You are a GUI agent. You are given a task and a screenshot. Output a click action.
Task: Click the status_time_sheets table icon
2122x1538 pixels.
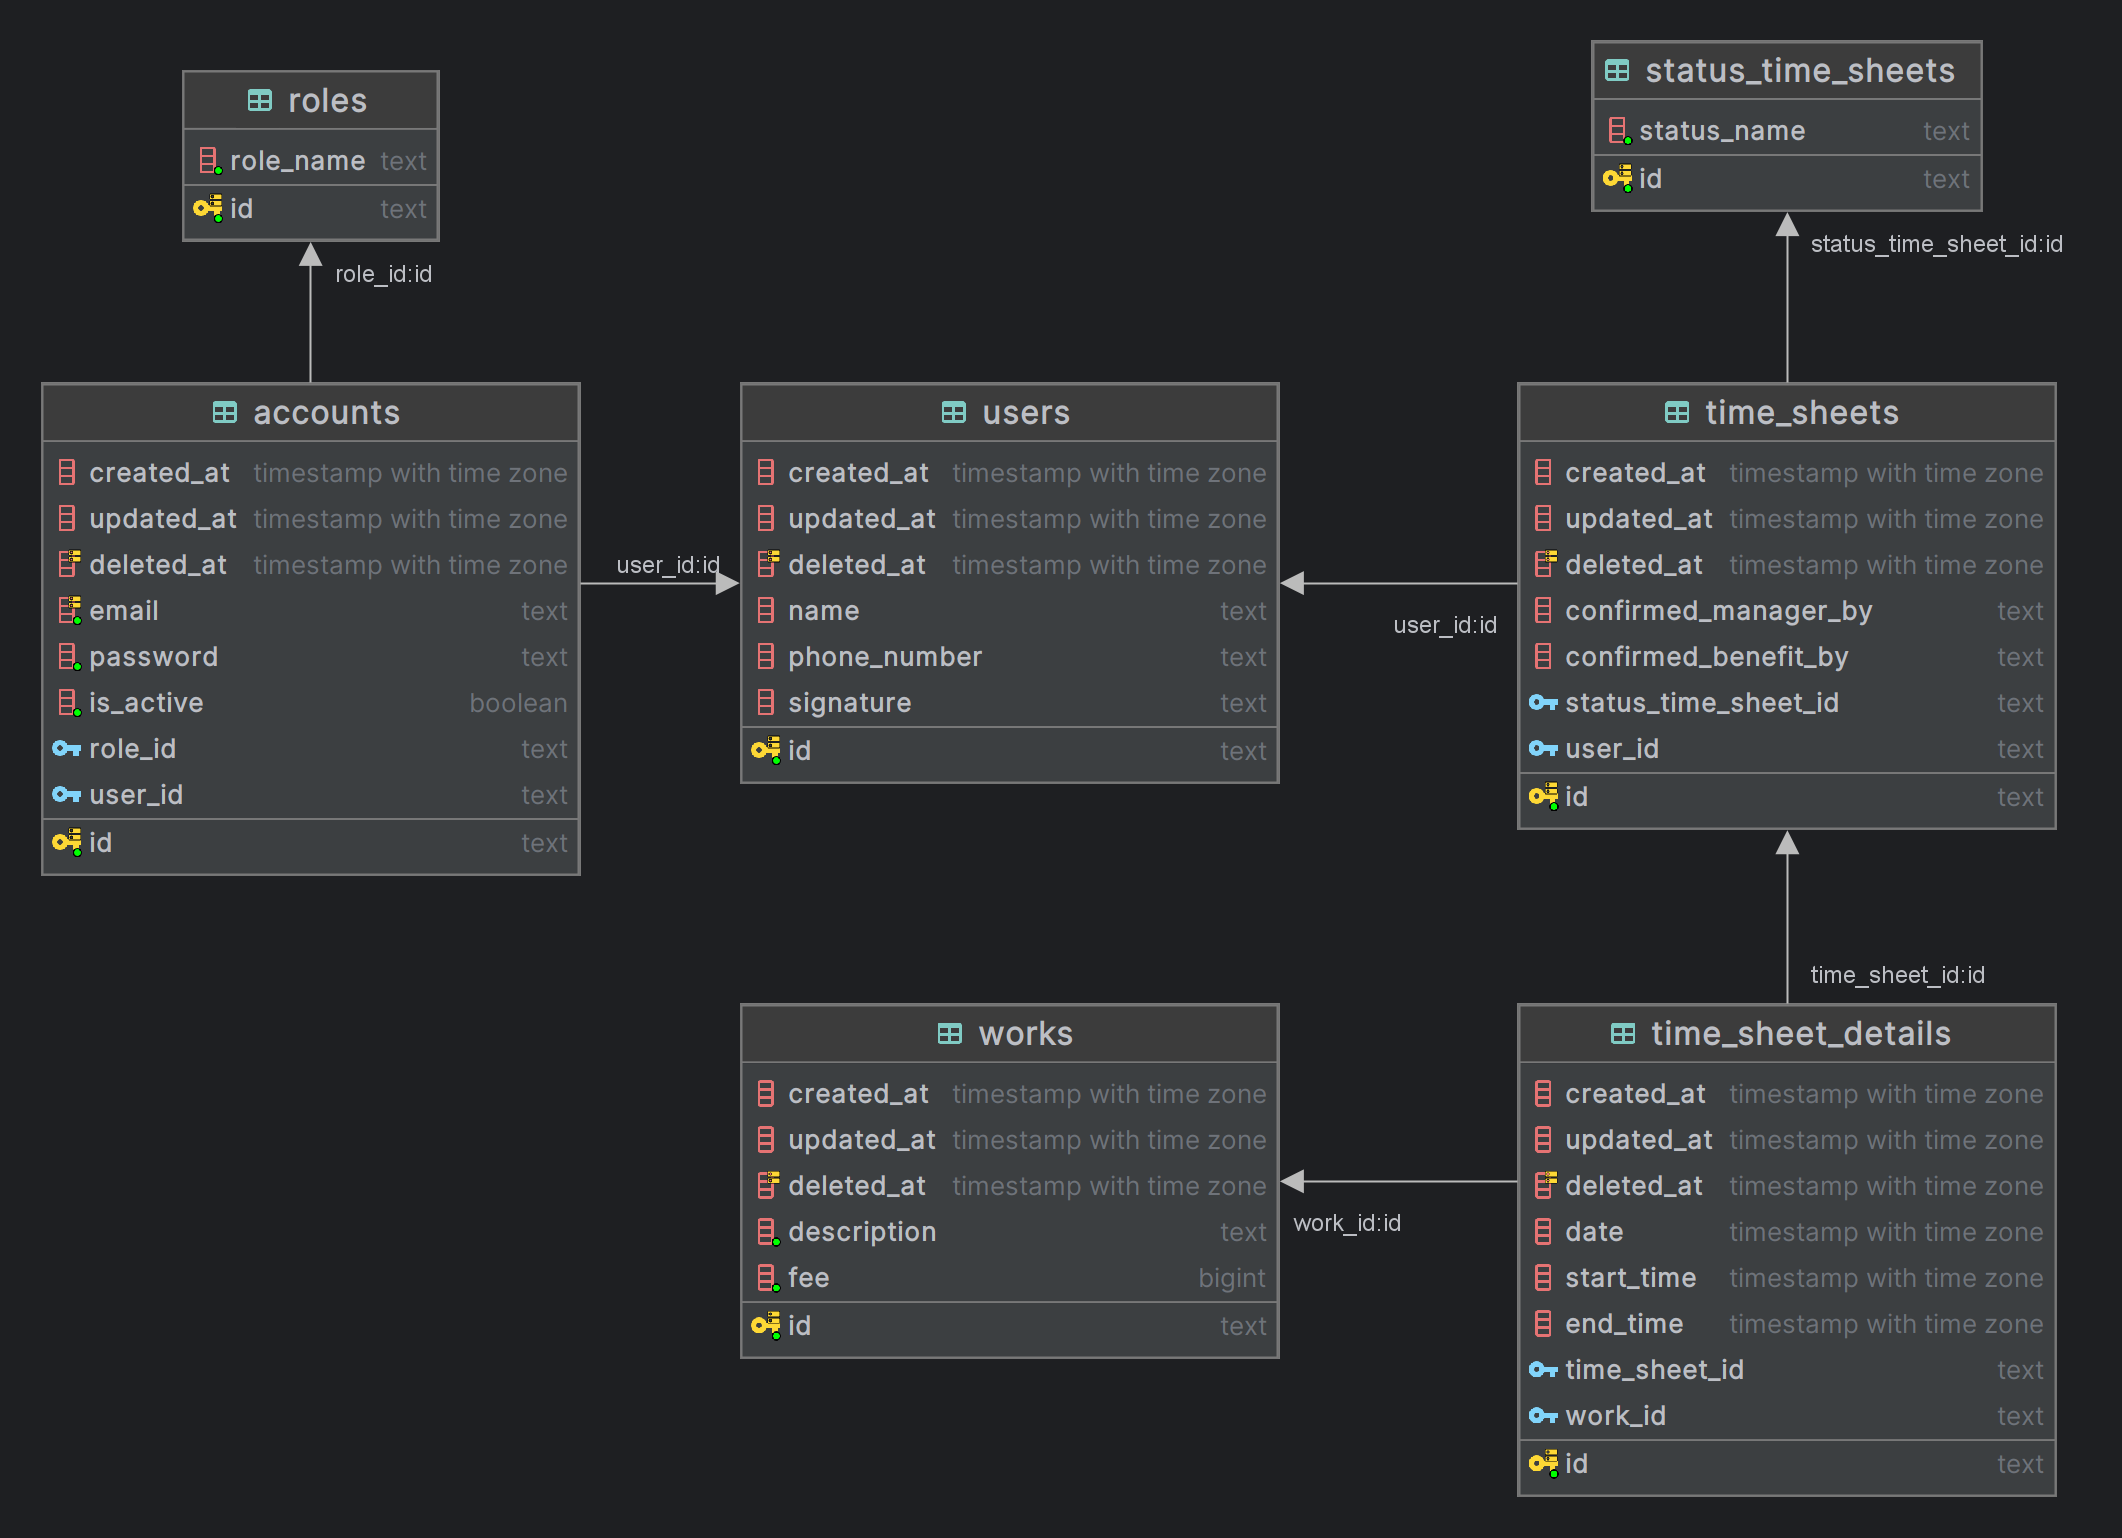[1617, 71]
